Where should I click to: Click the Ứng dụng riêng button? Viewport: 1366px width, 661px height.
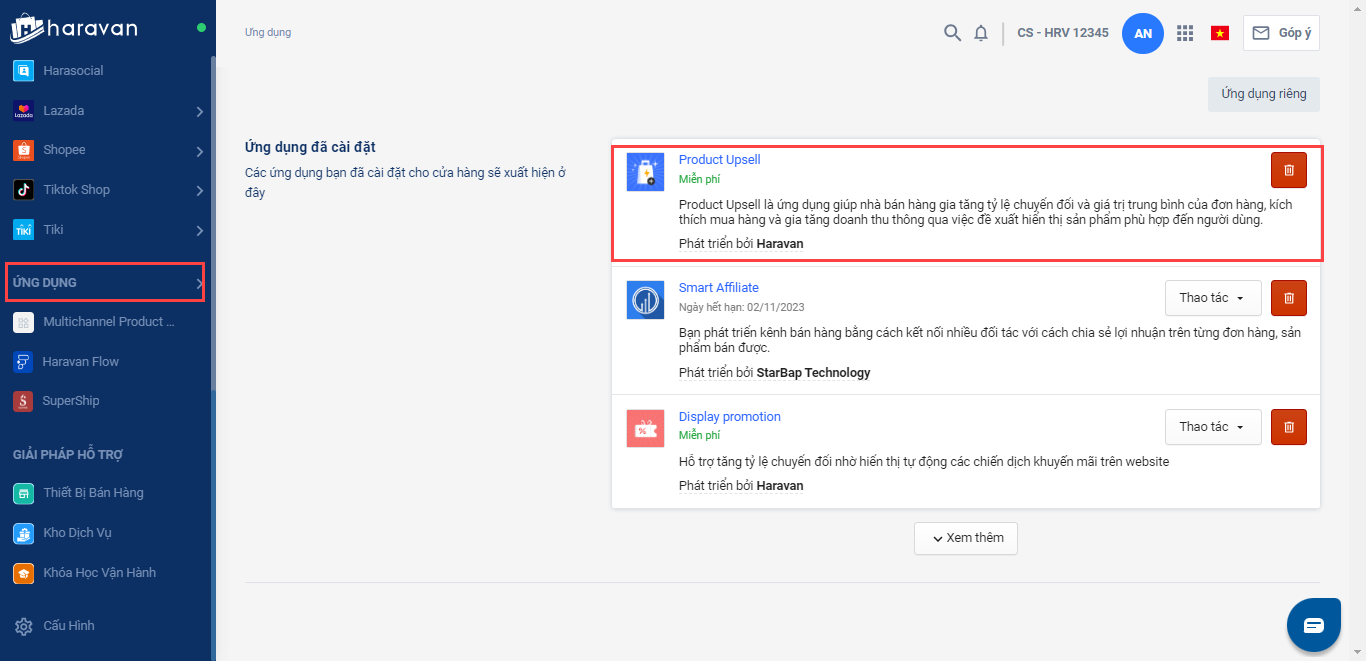1263,94
